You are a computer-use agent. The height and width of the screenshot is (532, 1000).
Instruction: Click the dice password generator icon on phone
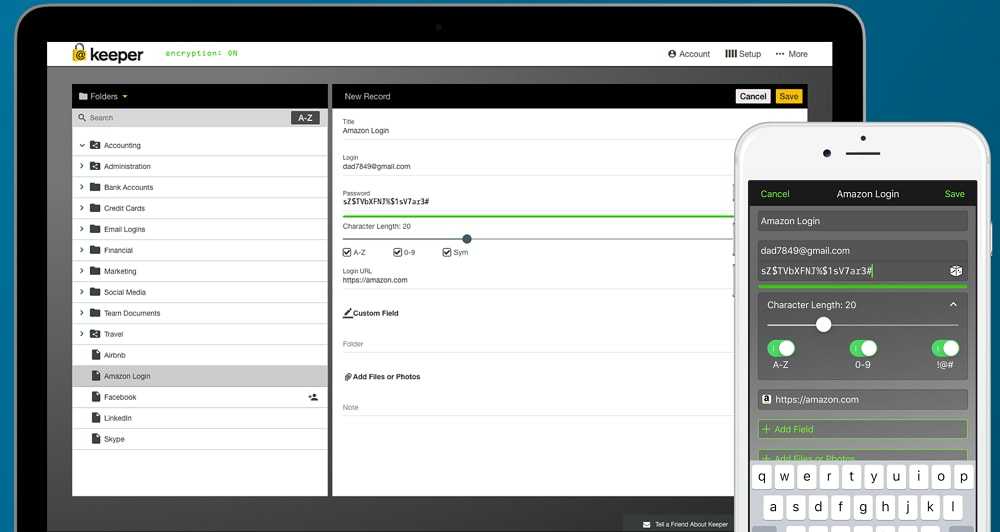[955, 271]
